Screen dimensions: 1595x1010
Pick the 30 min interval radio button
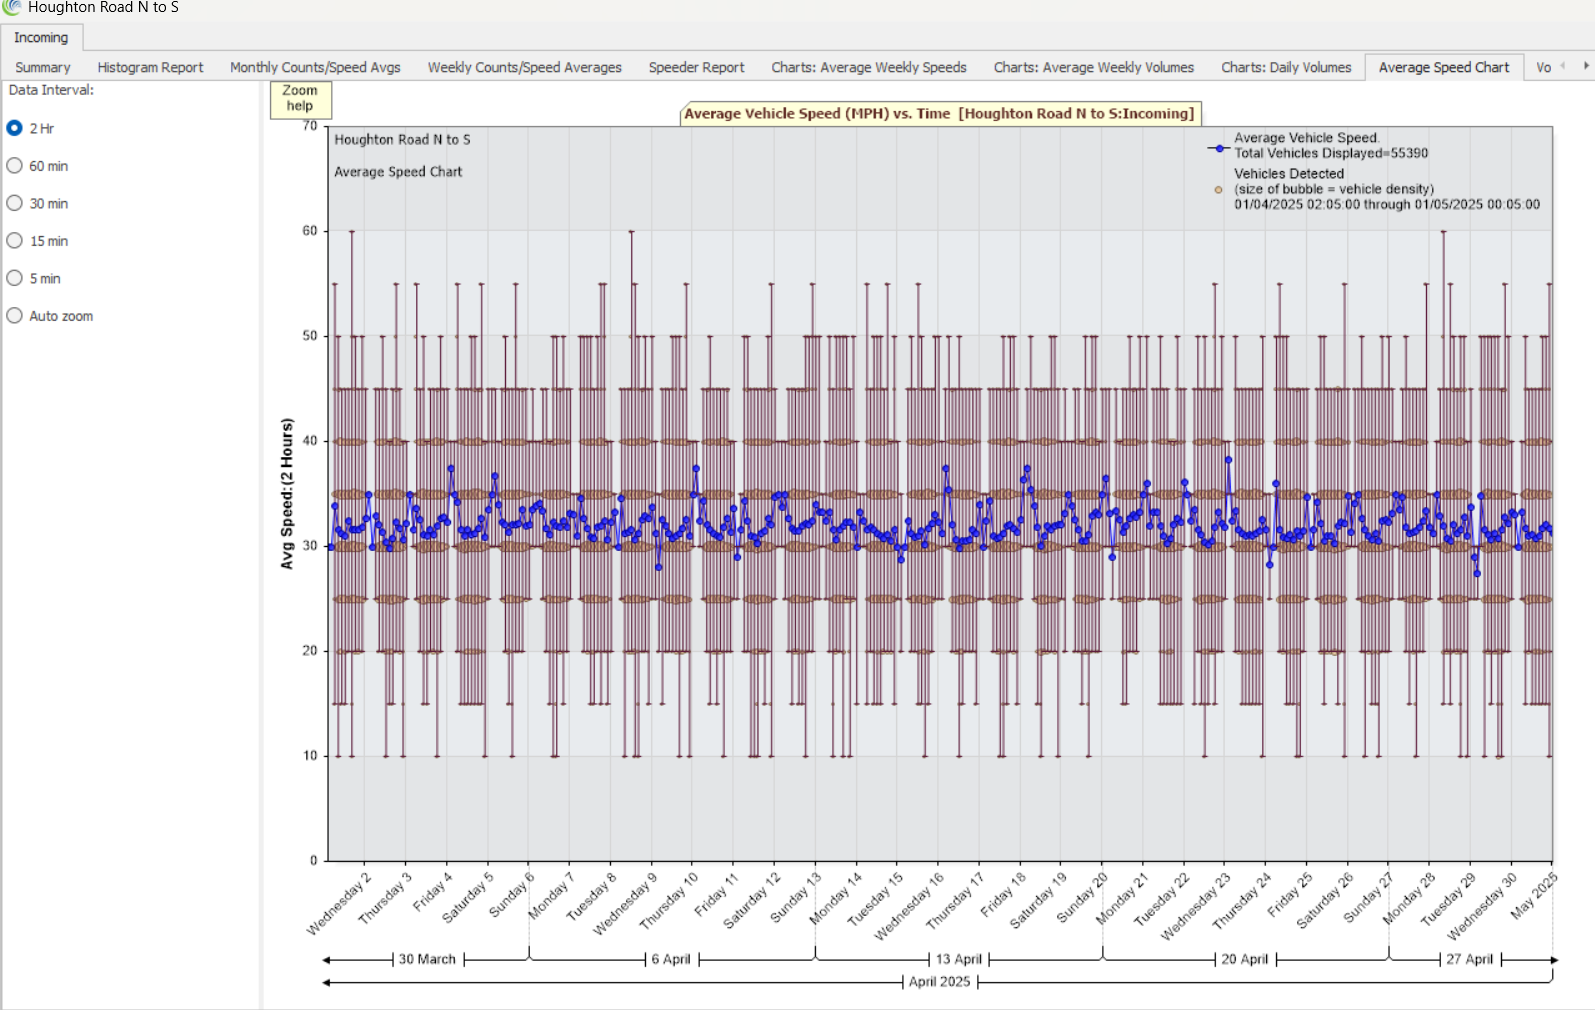point(15,203)
